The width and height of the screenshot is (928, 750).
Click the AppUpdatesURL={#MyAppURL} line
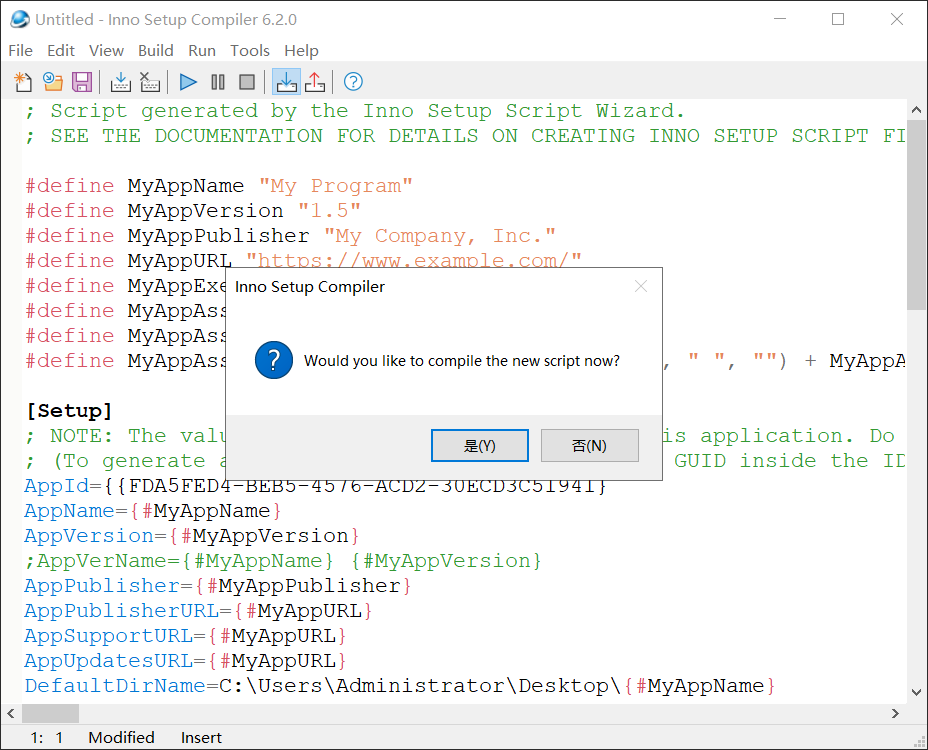point(185,660)
